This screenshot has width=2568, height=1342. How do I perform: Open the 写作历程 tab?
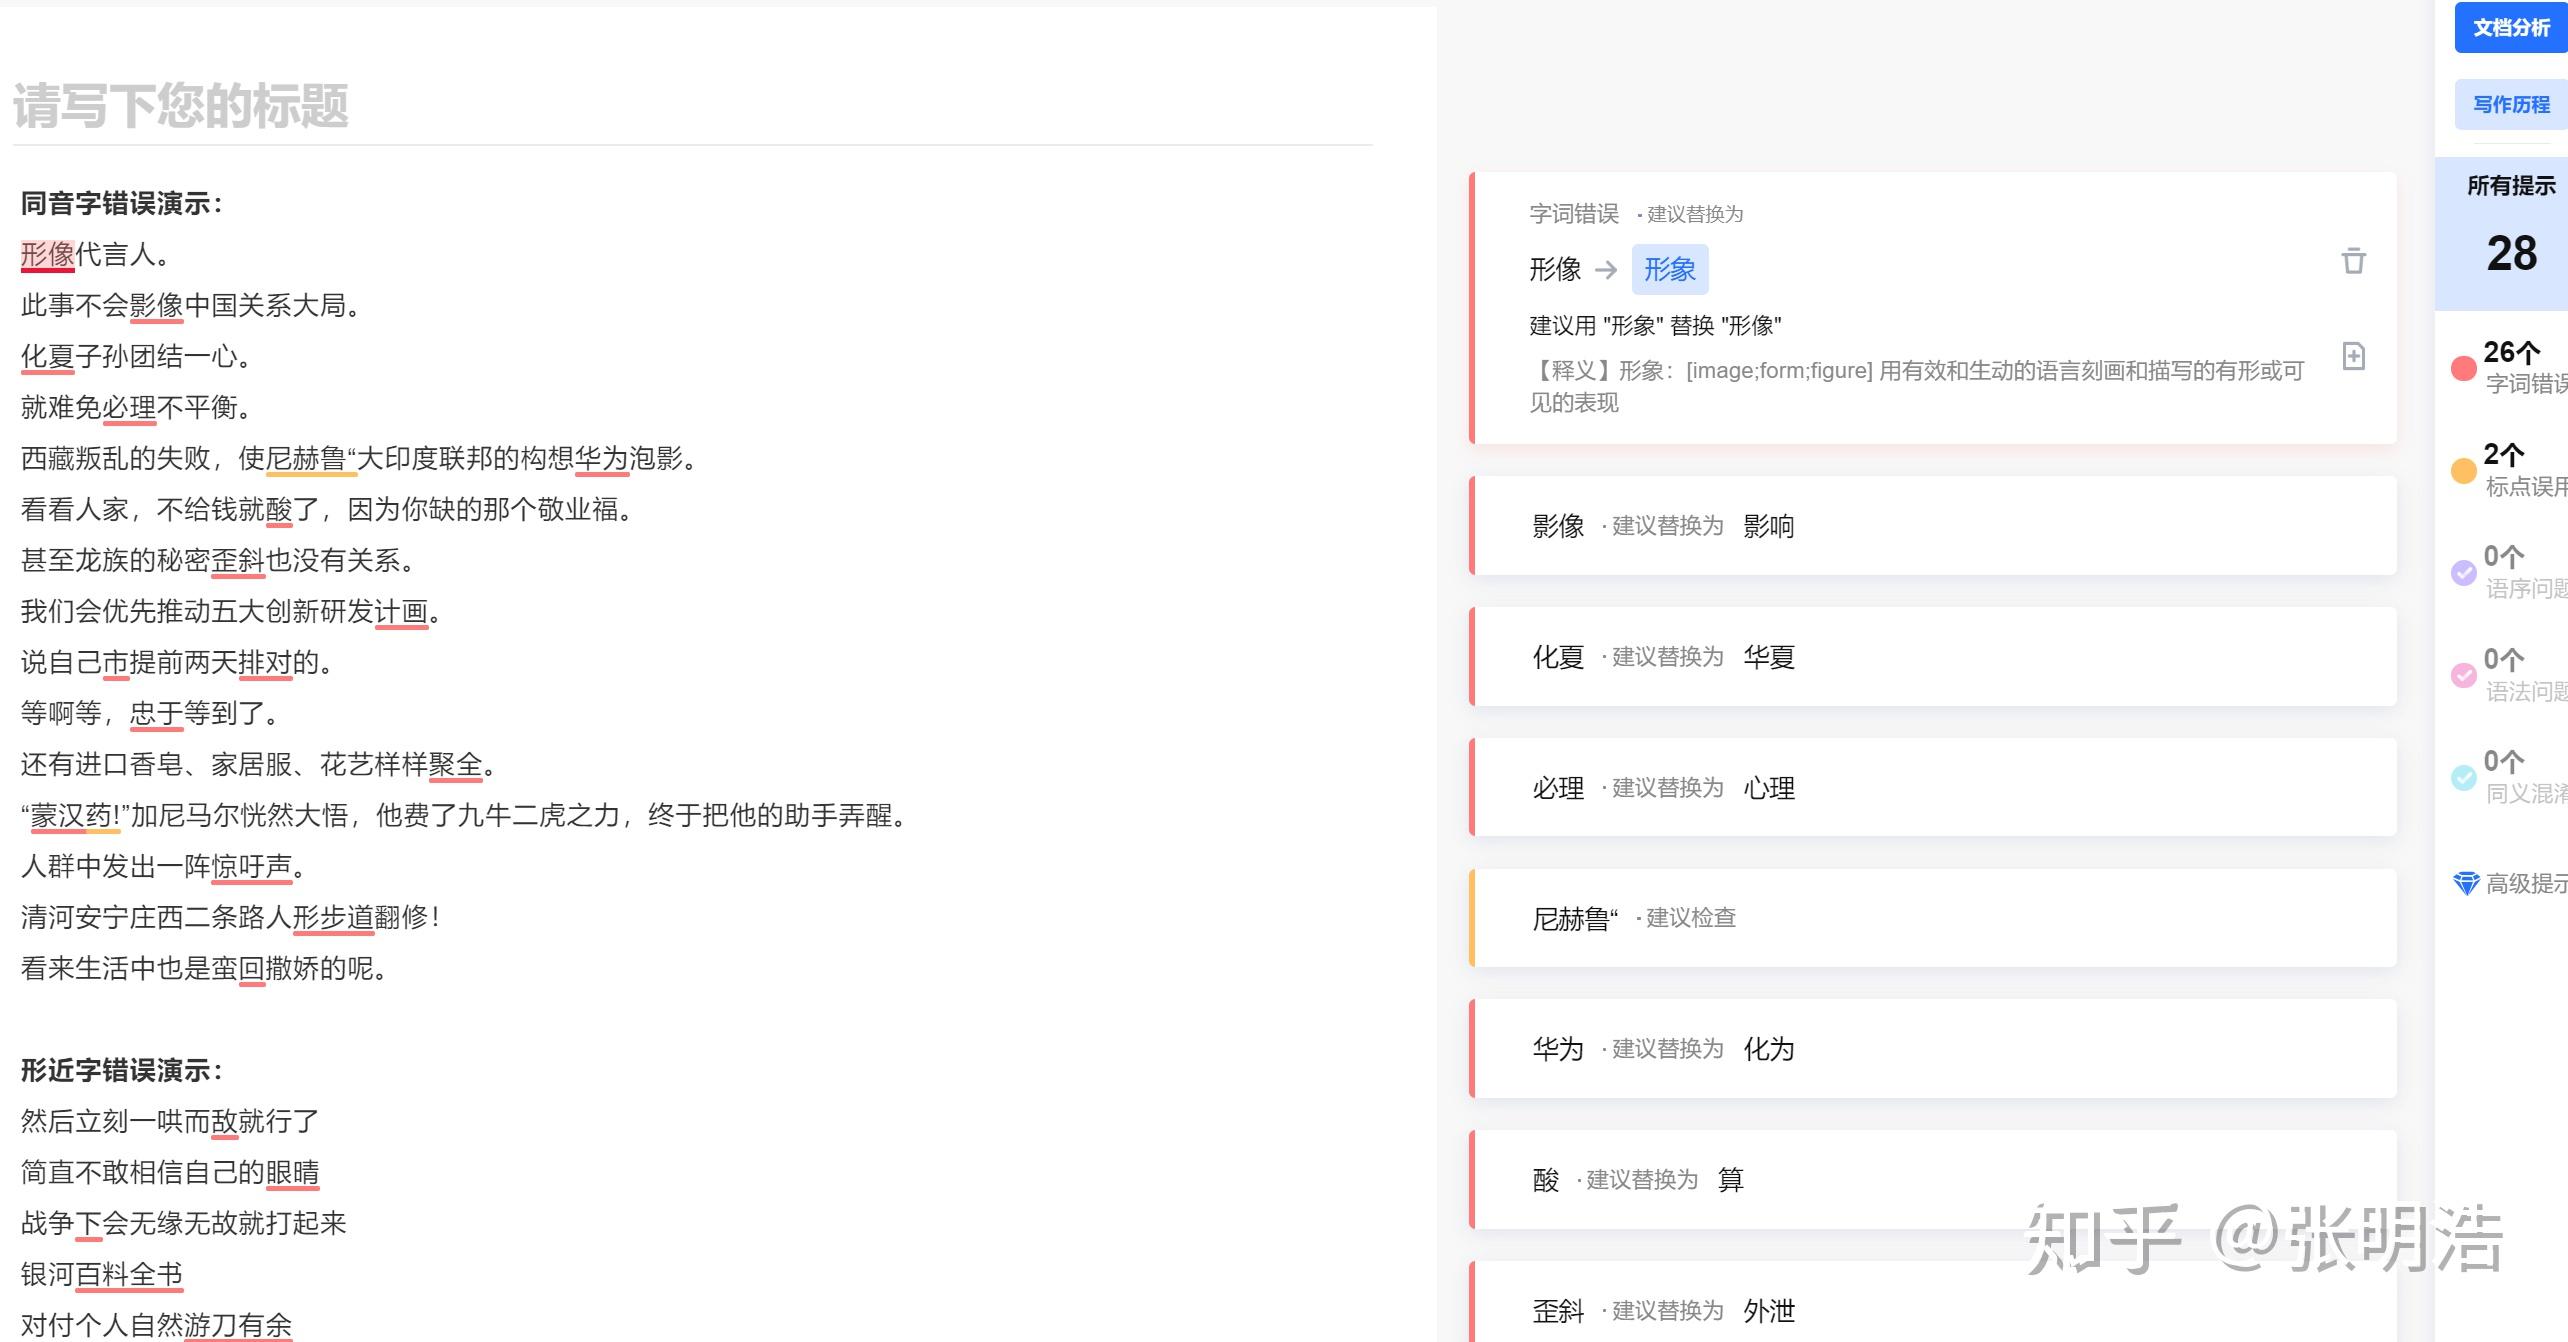[2510, 105]
